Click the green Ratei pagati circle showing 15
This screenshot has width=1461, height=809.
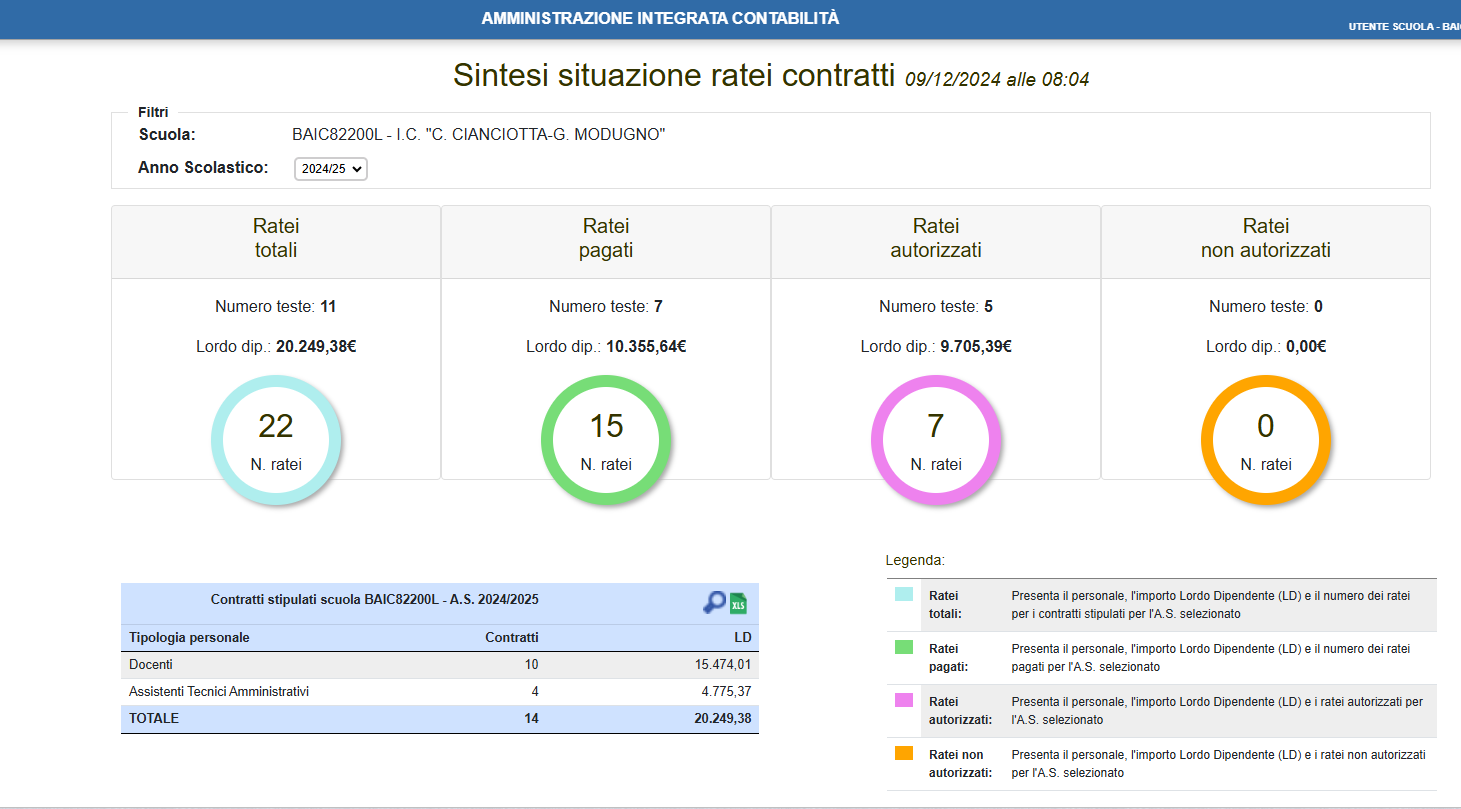tap(606, 439)
